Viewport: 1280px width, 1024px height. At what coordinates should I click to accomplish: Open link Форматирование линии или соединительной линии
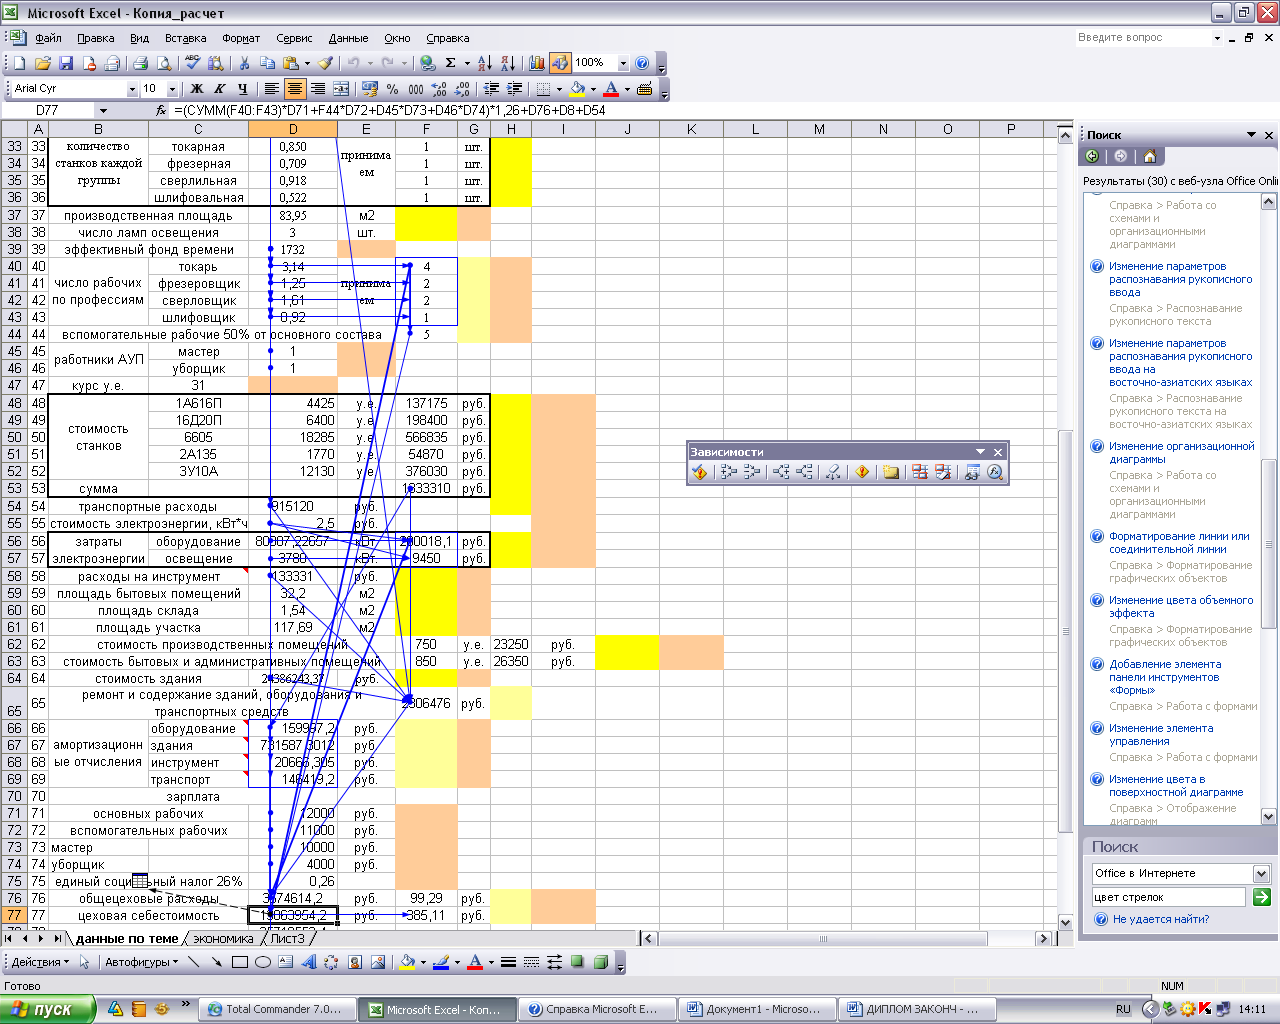point(1179,543)
